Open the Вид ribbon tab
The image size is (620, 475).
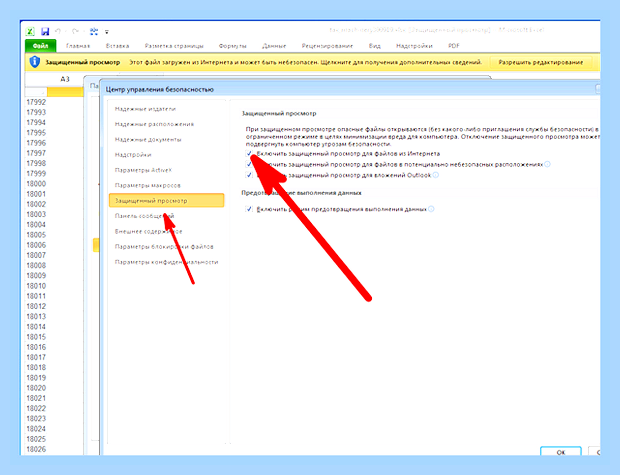click(x=374, y=46)
